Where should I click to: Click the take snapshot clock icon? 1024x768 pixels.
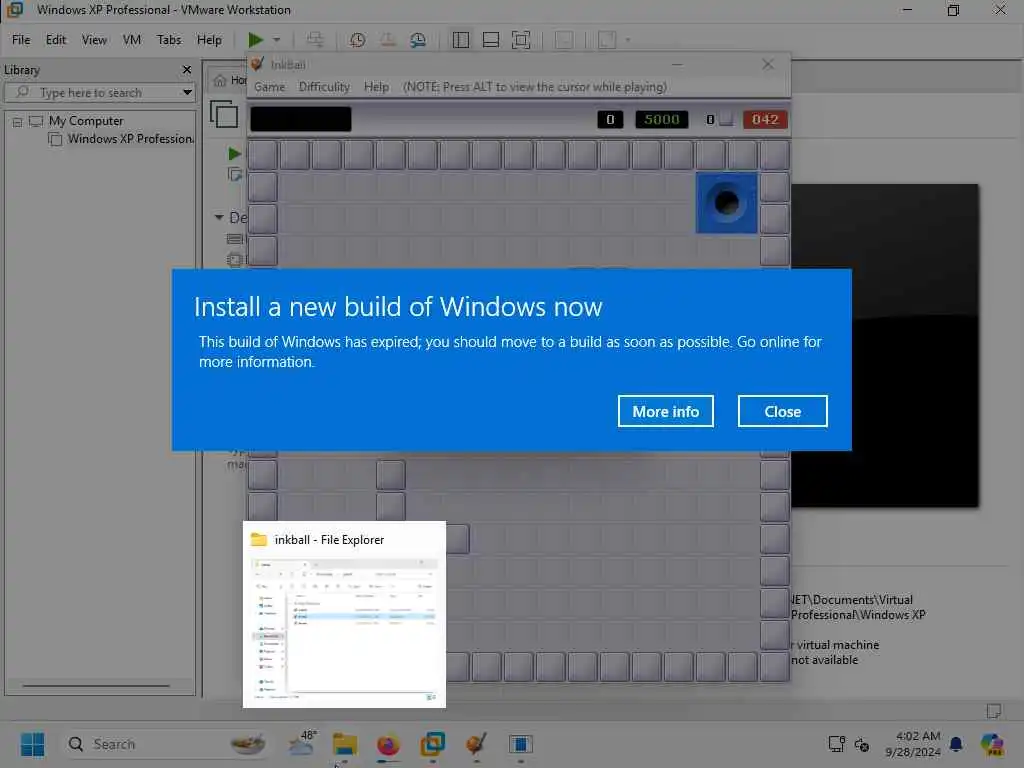[357, 40]
